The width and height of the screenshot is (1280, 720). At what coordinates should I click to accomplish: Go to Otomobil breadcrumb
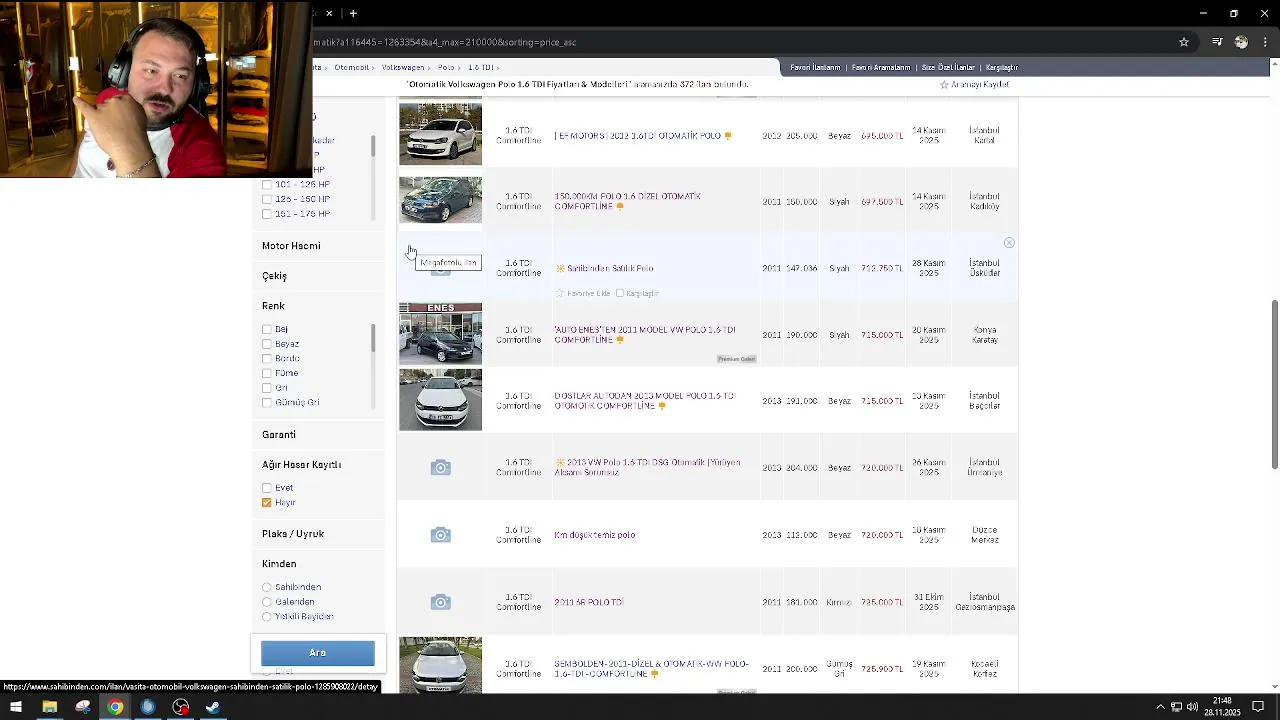[352, 68]
